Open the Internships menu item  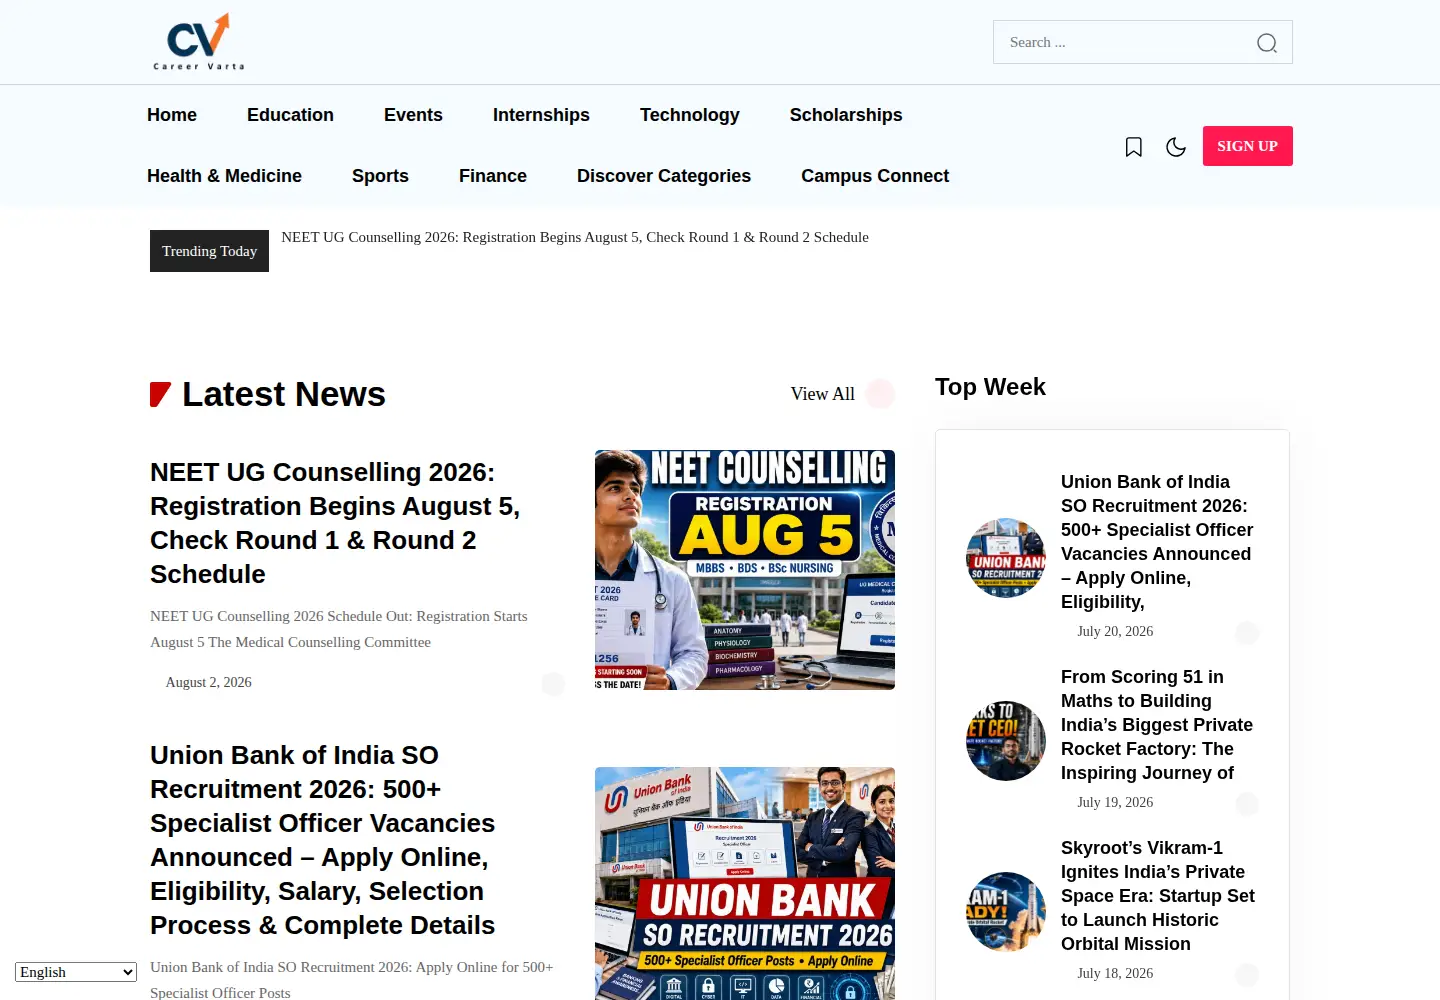pos(541,115)
